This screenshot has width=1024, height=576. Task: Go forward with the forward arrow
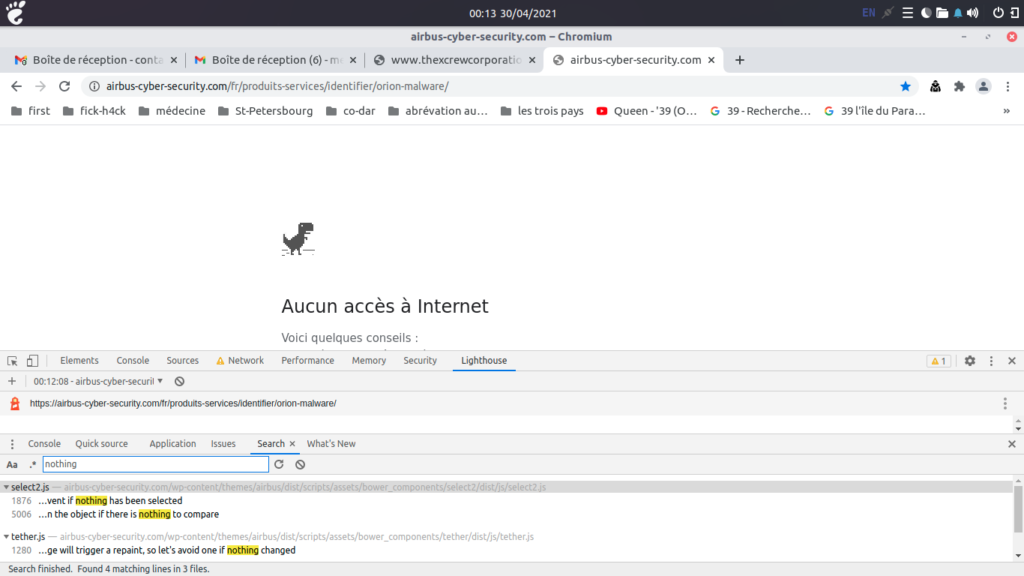click(x=40, y=86)
